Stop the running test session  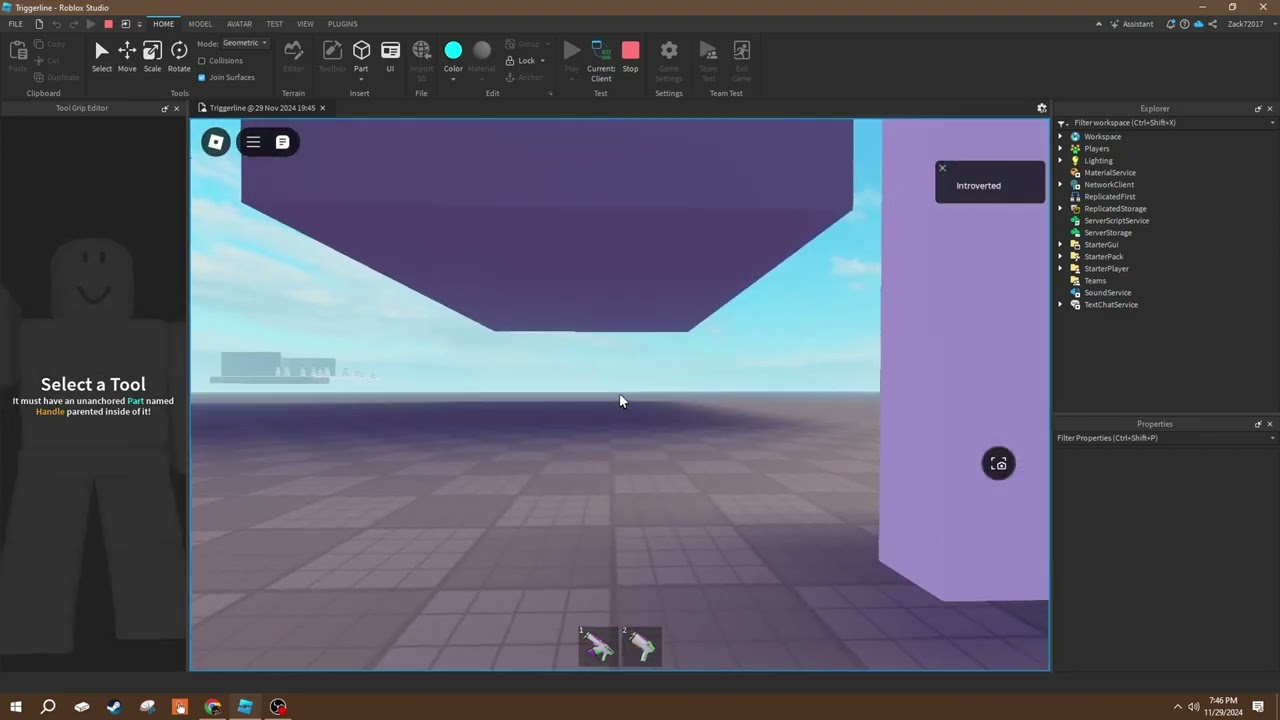tap(630, 57)
